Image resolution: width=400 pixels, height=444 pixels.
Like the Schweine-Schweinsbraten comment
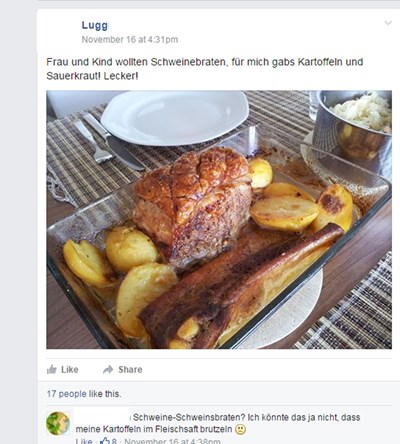point(83,441)
